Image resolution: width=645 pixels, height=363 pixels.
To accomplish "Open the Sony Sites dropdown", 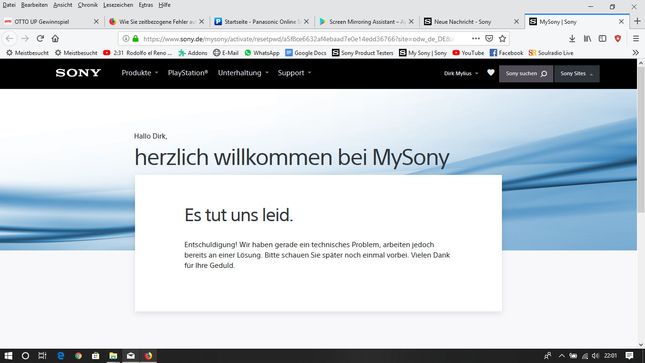I will (577, 74).
